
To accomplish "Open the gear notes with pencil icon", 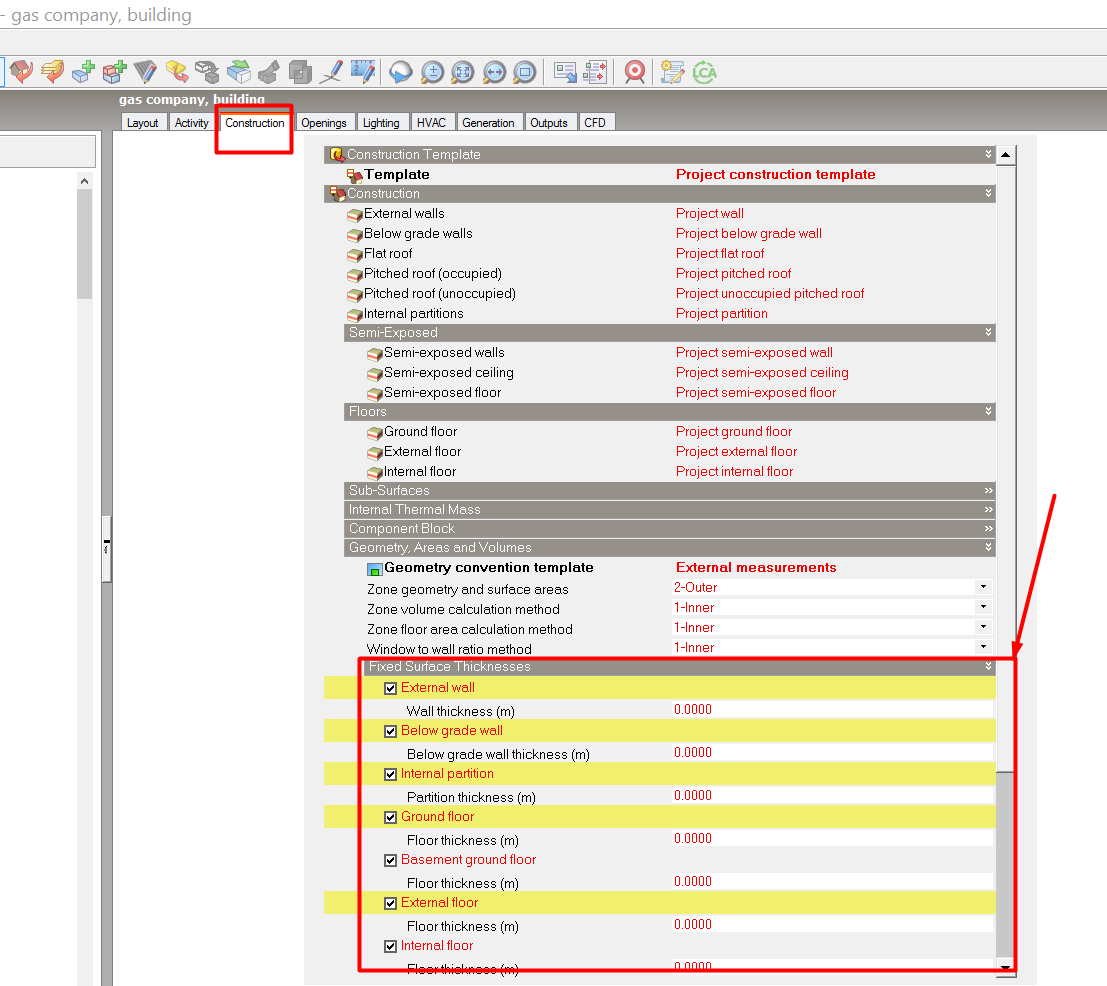I will pos(672,72).
